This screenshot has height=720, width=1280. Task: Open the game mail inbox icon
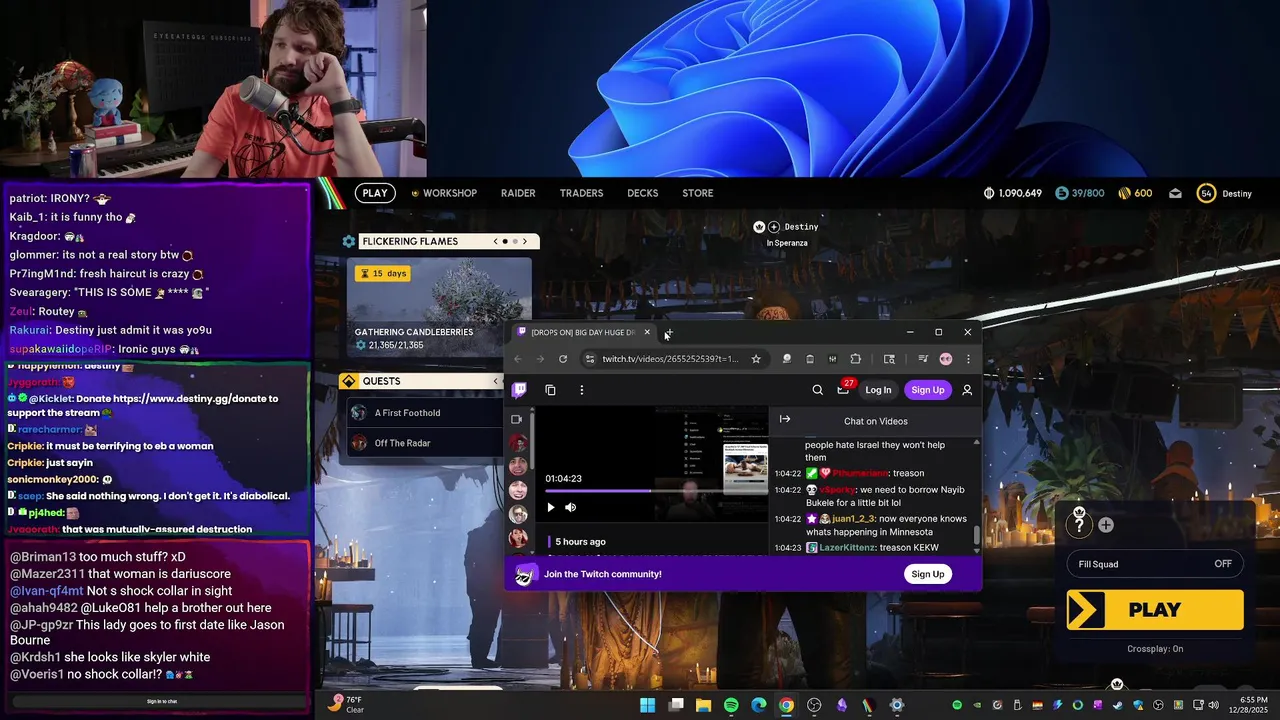point(1175,193)
